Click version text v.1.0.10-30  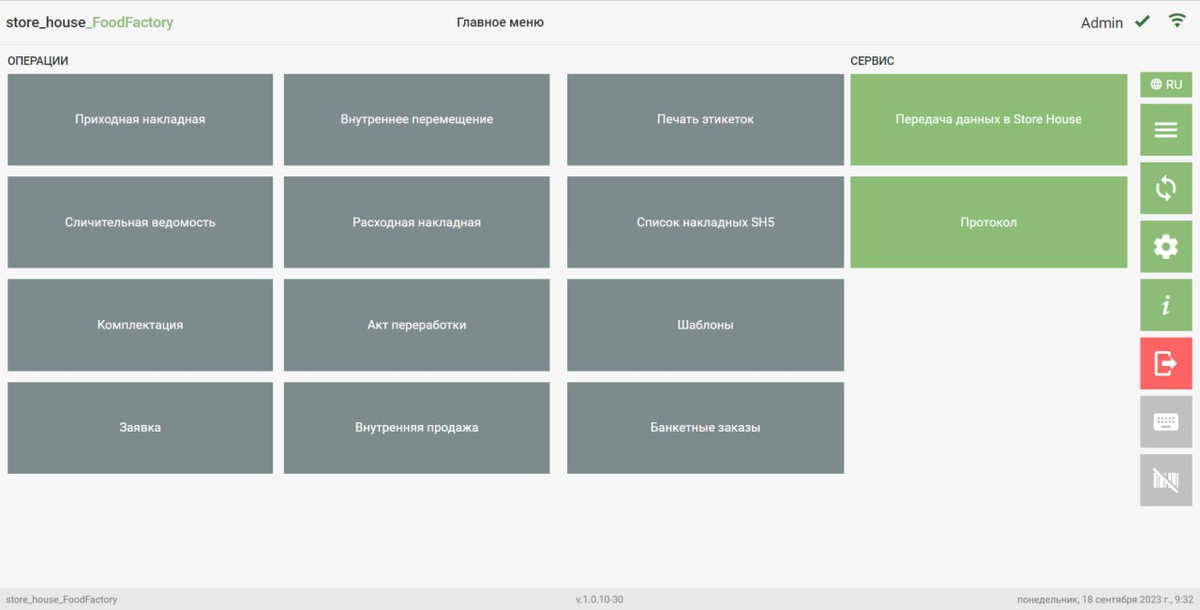point(599,600)
